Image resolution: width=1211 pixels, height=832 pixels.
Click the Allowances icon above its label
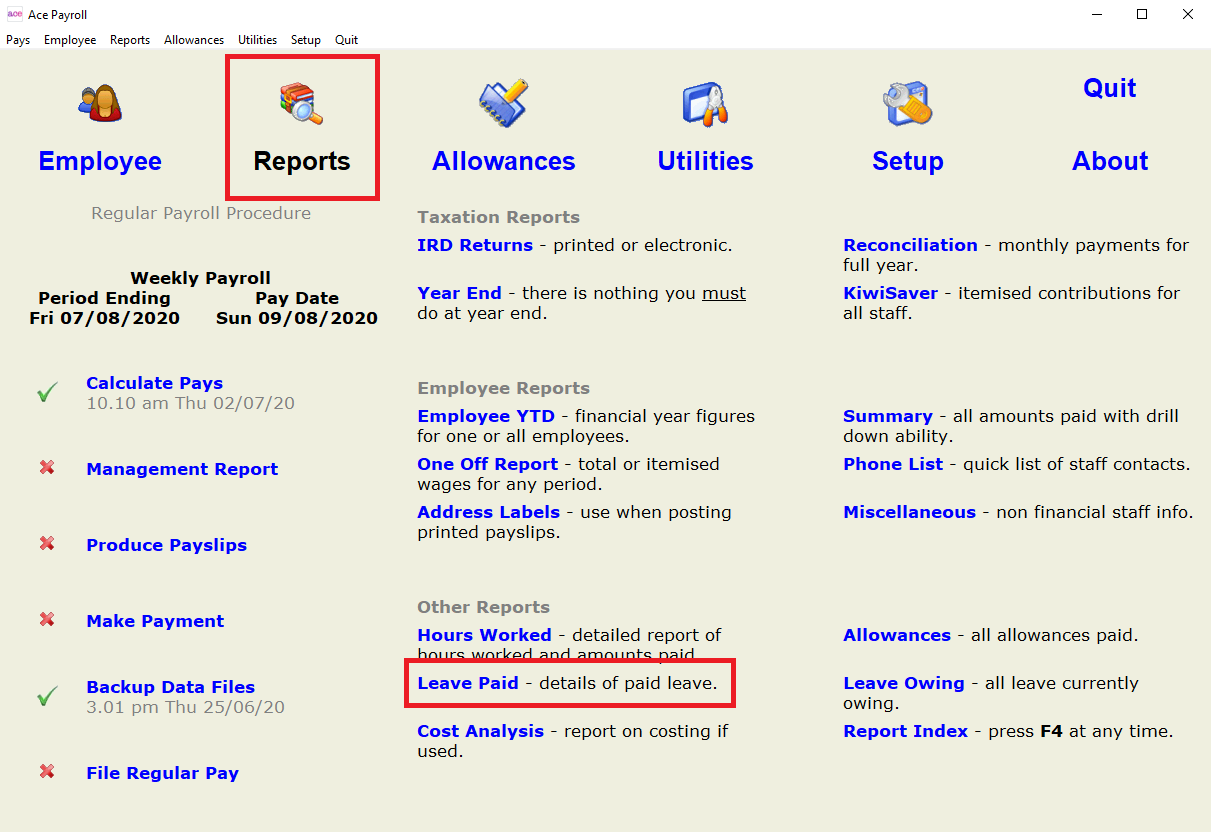coord(503,103)
